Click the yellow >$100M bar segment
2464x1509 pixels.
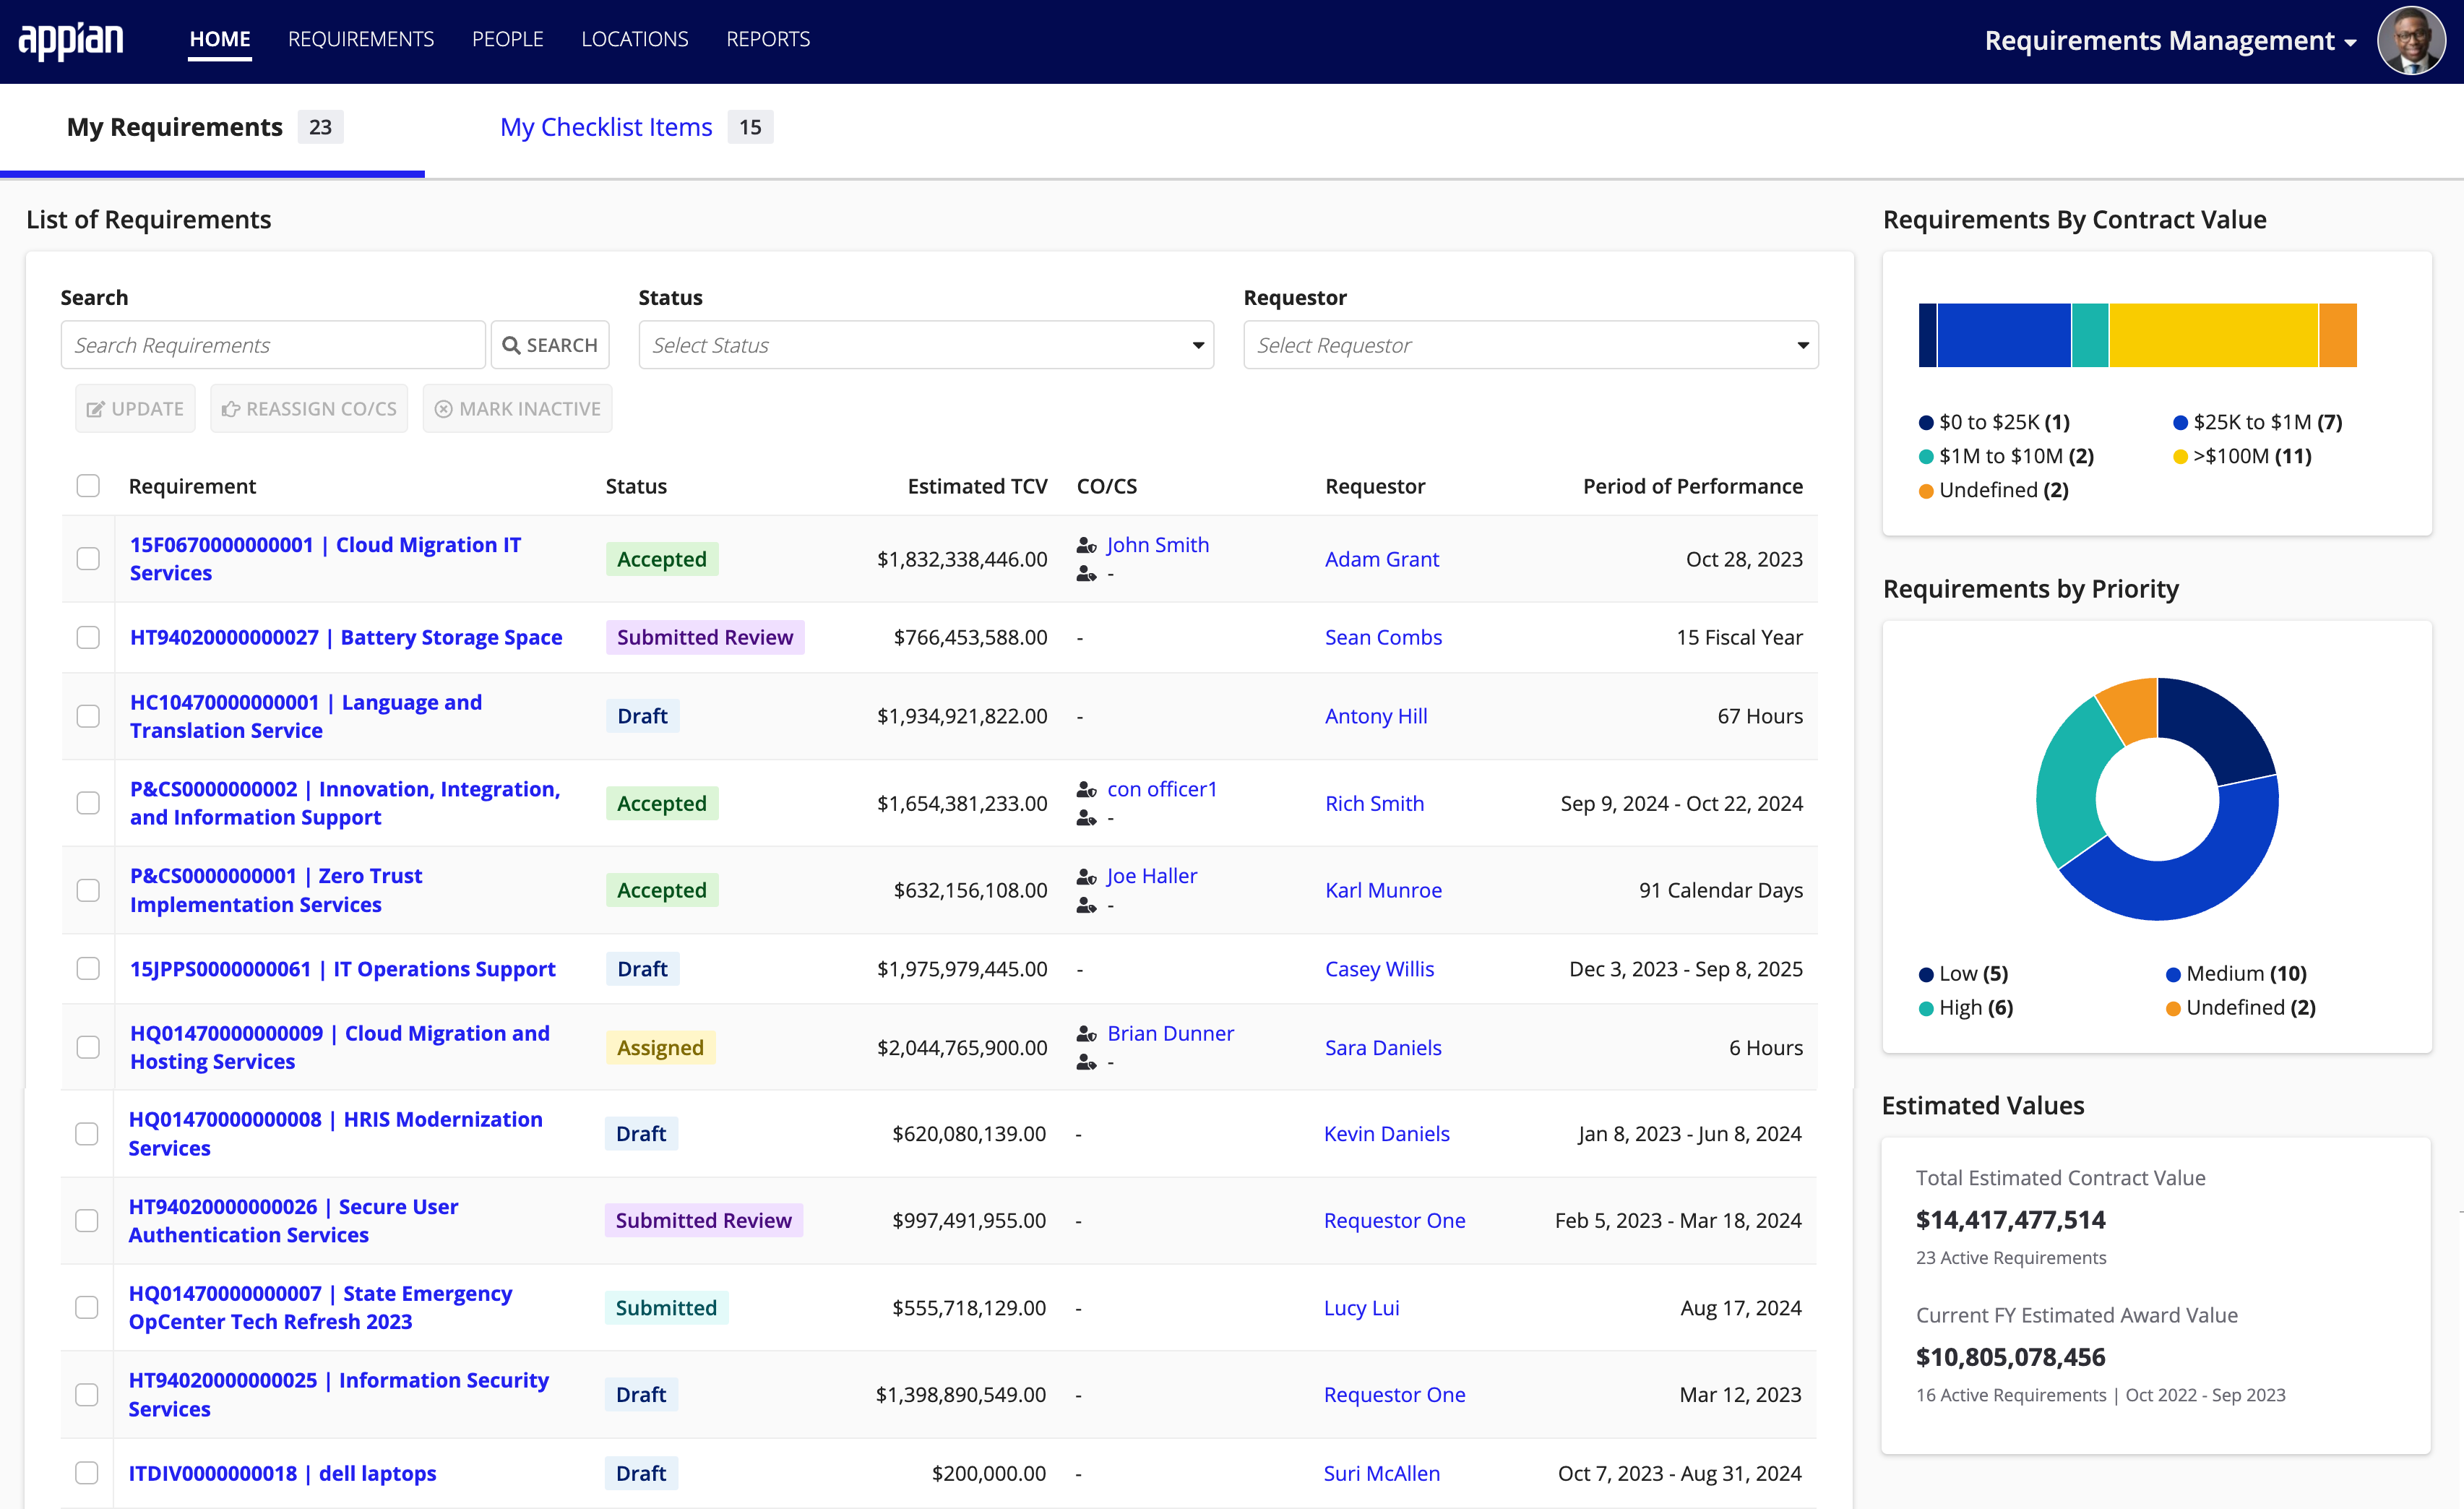(2214, 335)
